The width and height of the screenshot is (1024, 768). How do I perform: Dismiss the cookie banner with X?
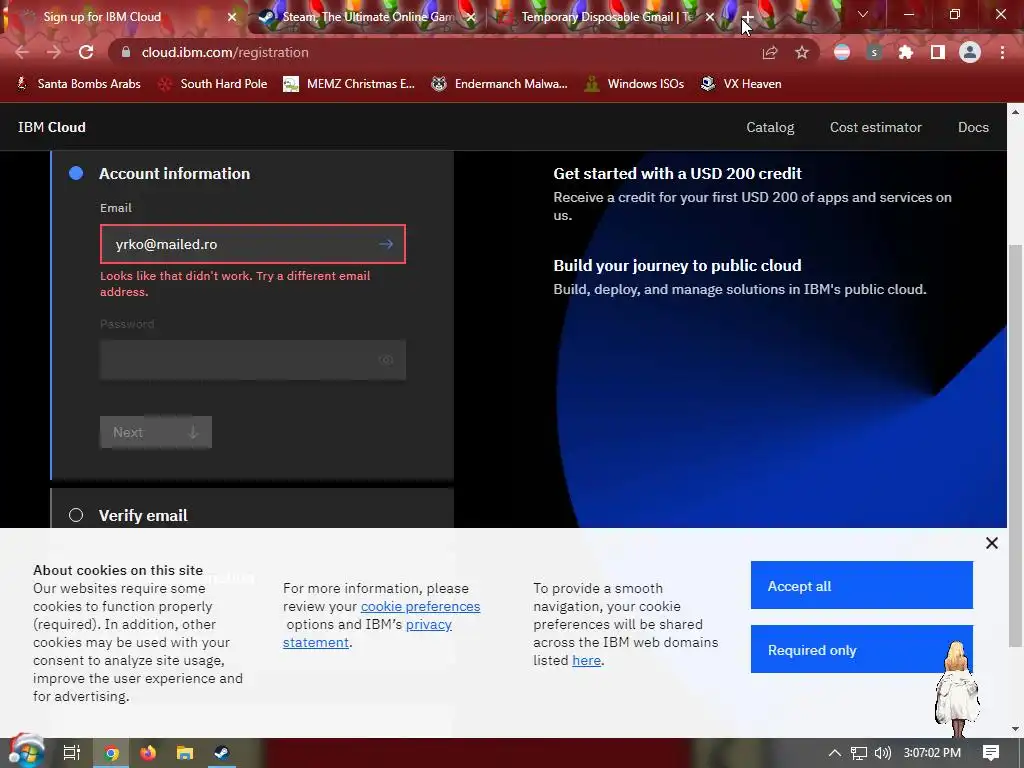[x=991, y=543]
